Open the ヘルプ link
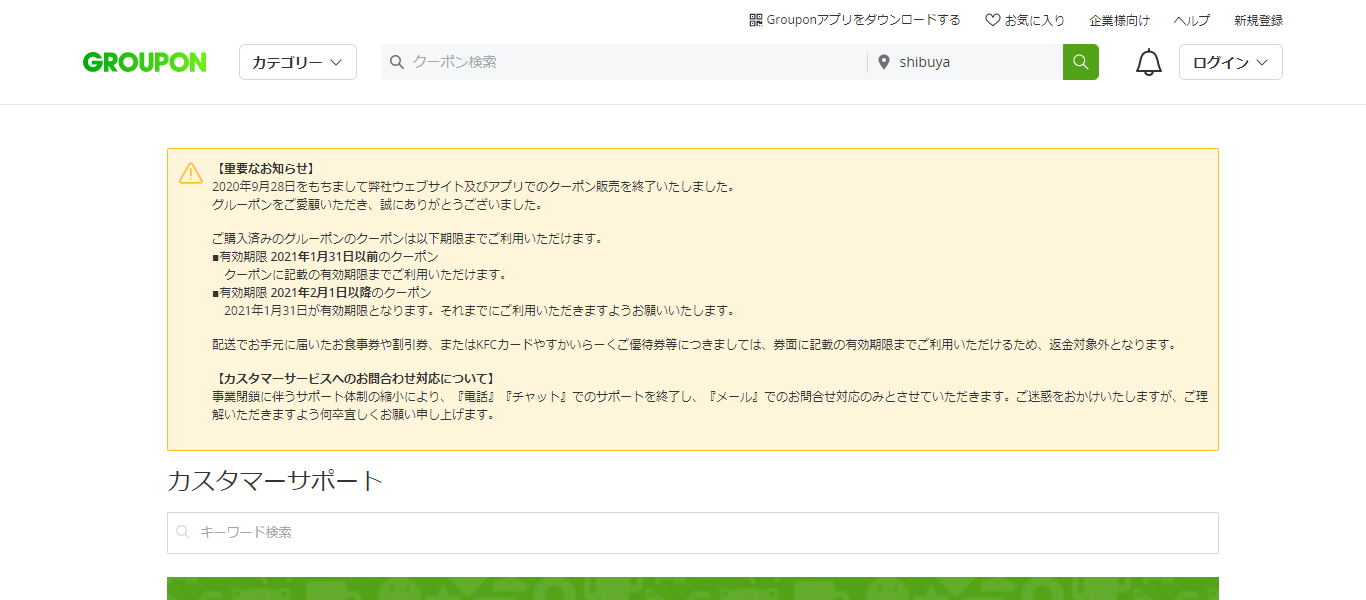 [x=1192, y=20]
